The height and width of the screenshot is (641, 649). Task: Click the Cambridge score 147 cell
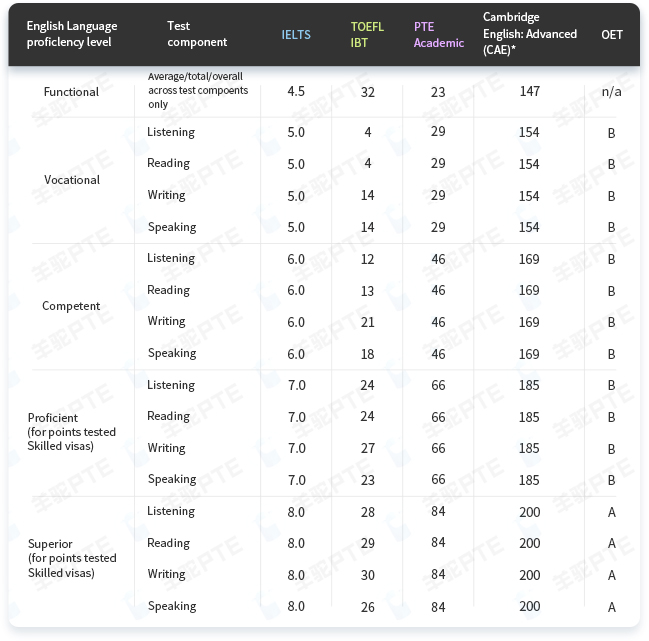tap(529, 92)
